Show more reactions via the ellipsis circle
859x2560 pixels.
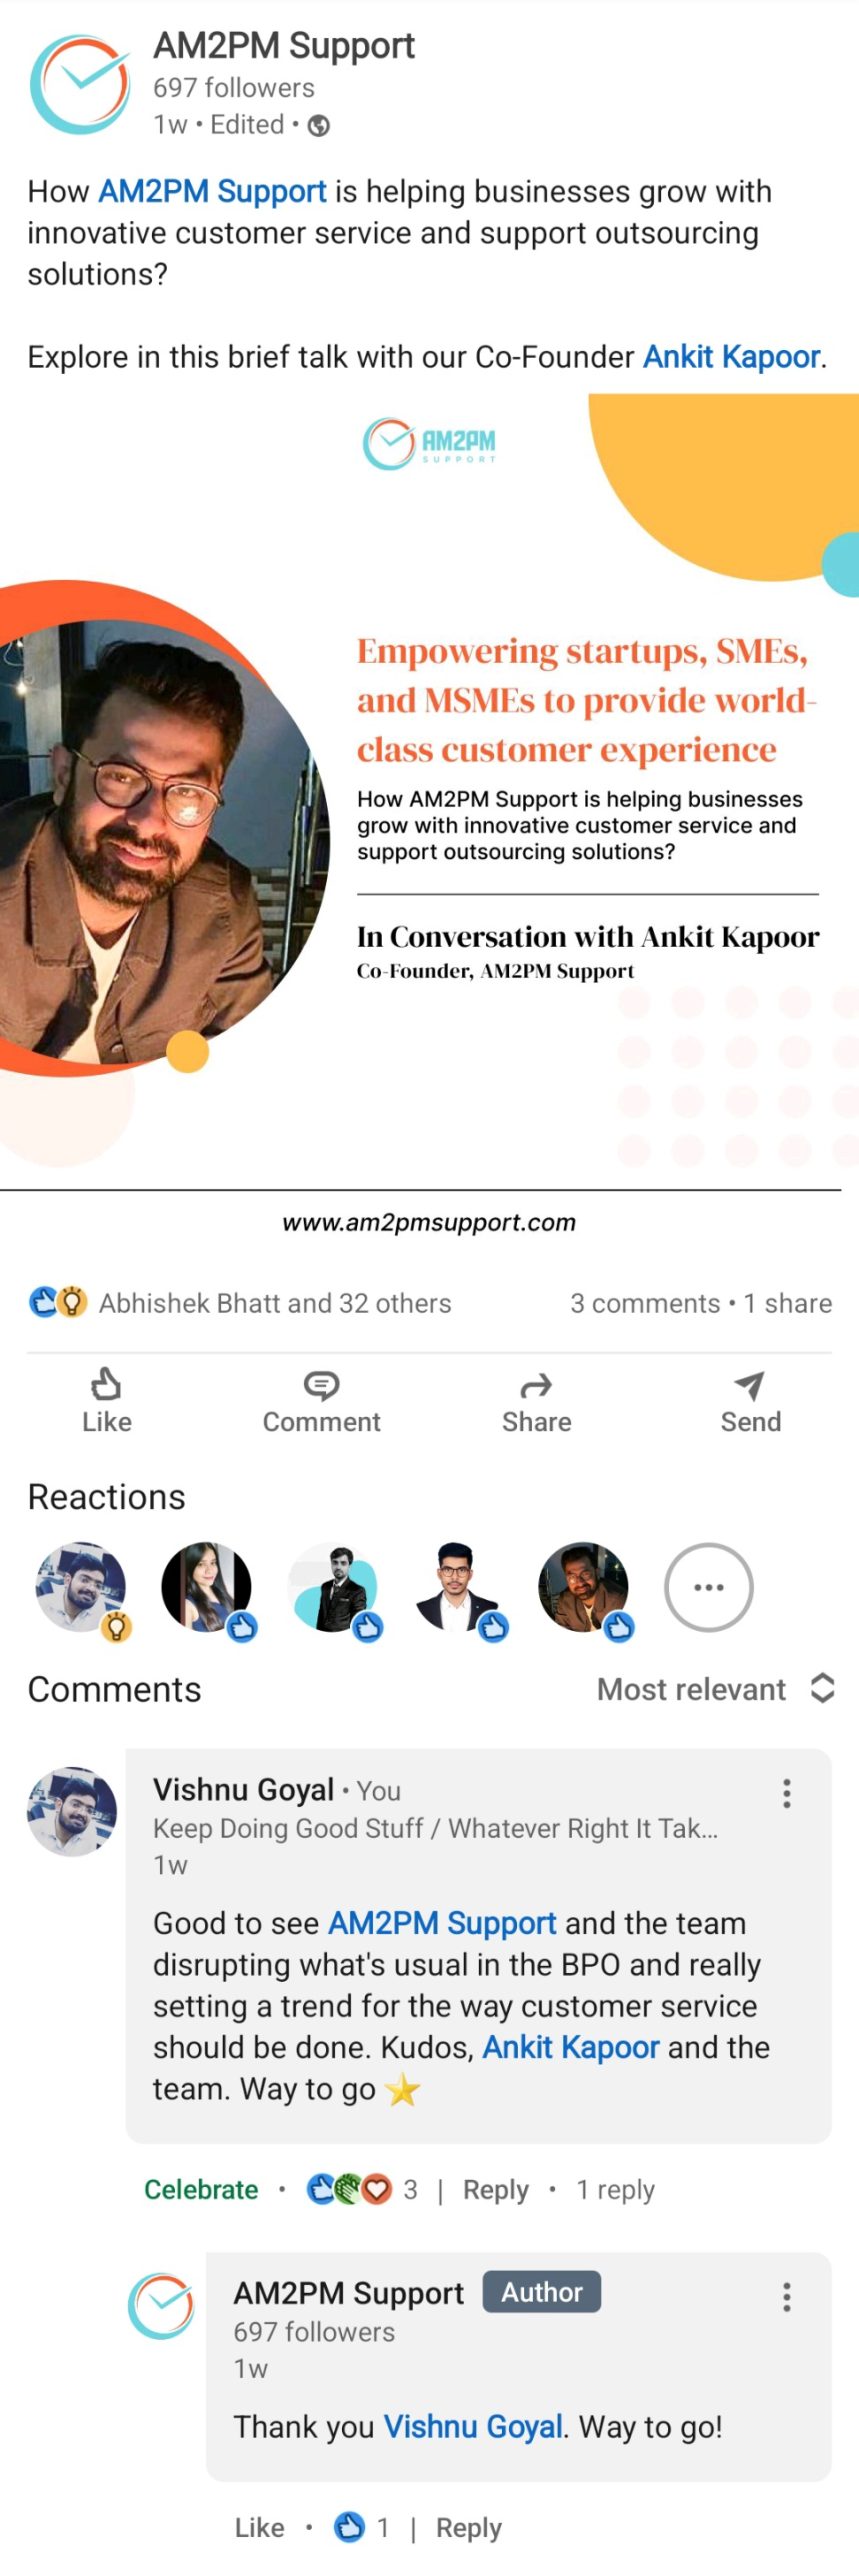[x=709, y=1586]
